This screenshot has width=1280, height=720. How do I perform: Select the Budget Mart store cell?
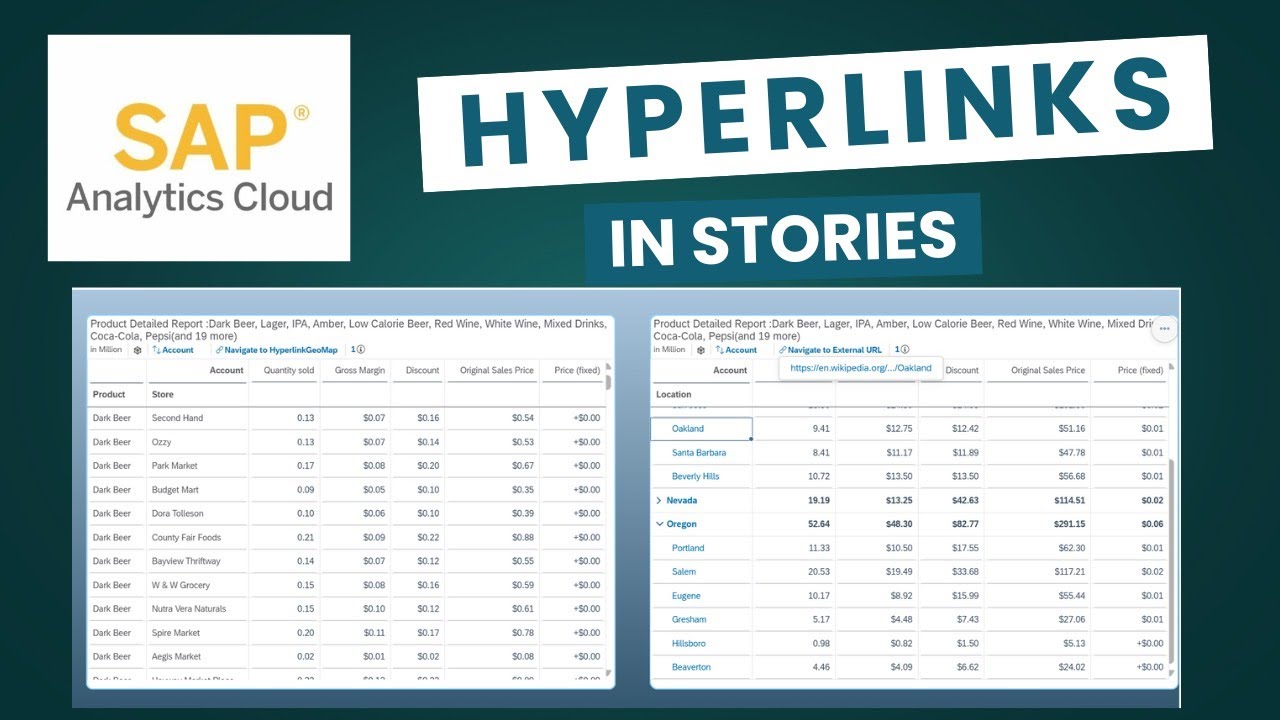[175, 490]
